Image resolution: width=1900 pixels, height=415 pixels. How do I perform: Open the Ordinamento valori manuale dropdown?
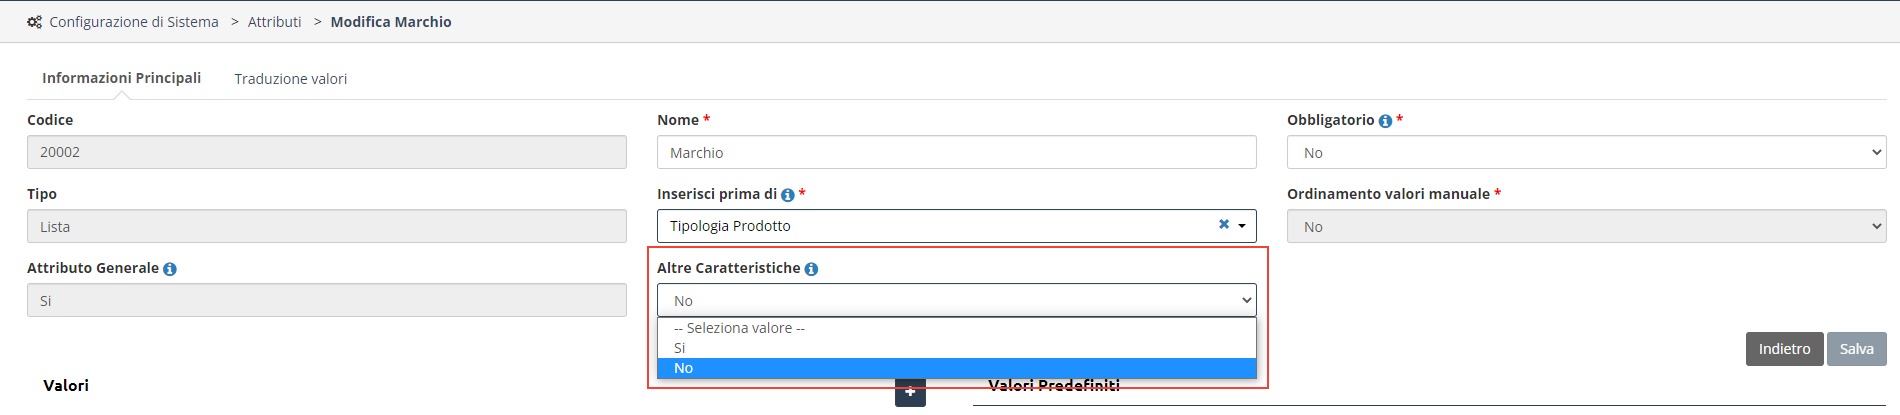[1586, 227]
